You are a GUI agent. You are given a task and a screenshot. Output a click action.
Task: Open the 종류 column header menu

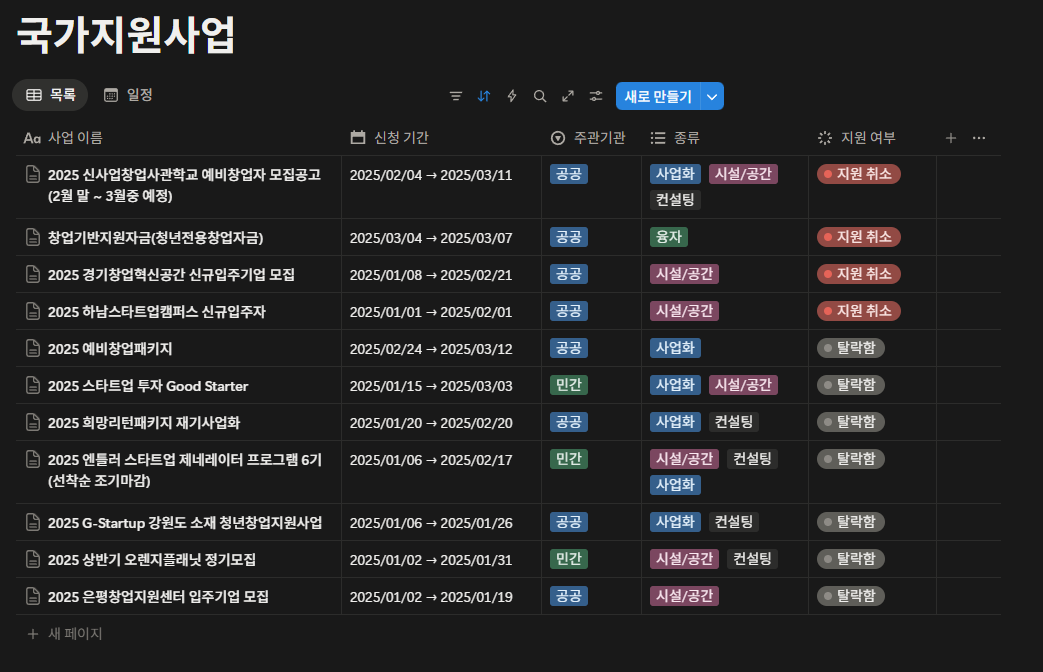(675, 138)
